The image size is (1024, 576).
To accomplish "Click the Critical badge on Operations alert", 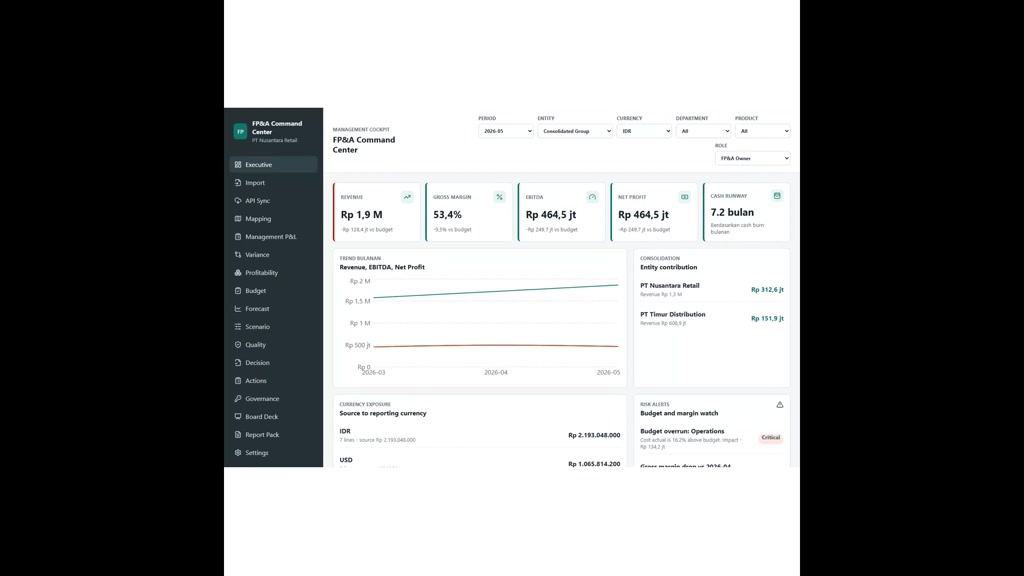I will [771, 438].
